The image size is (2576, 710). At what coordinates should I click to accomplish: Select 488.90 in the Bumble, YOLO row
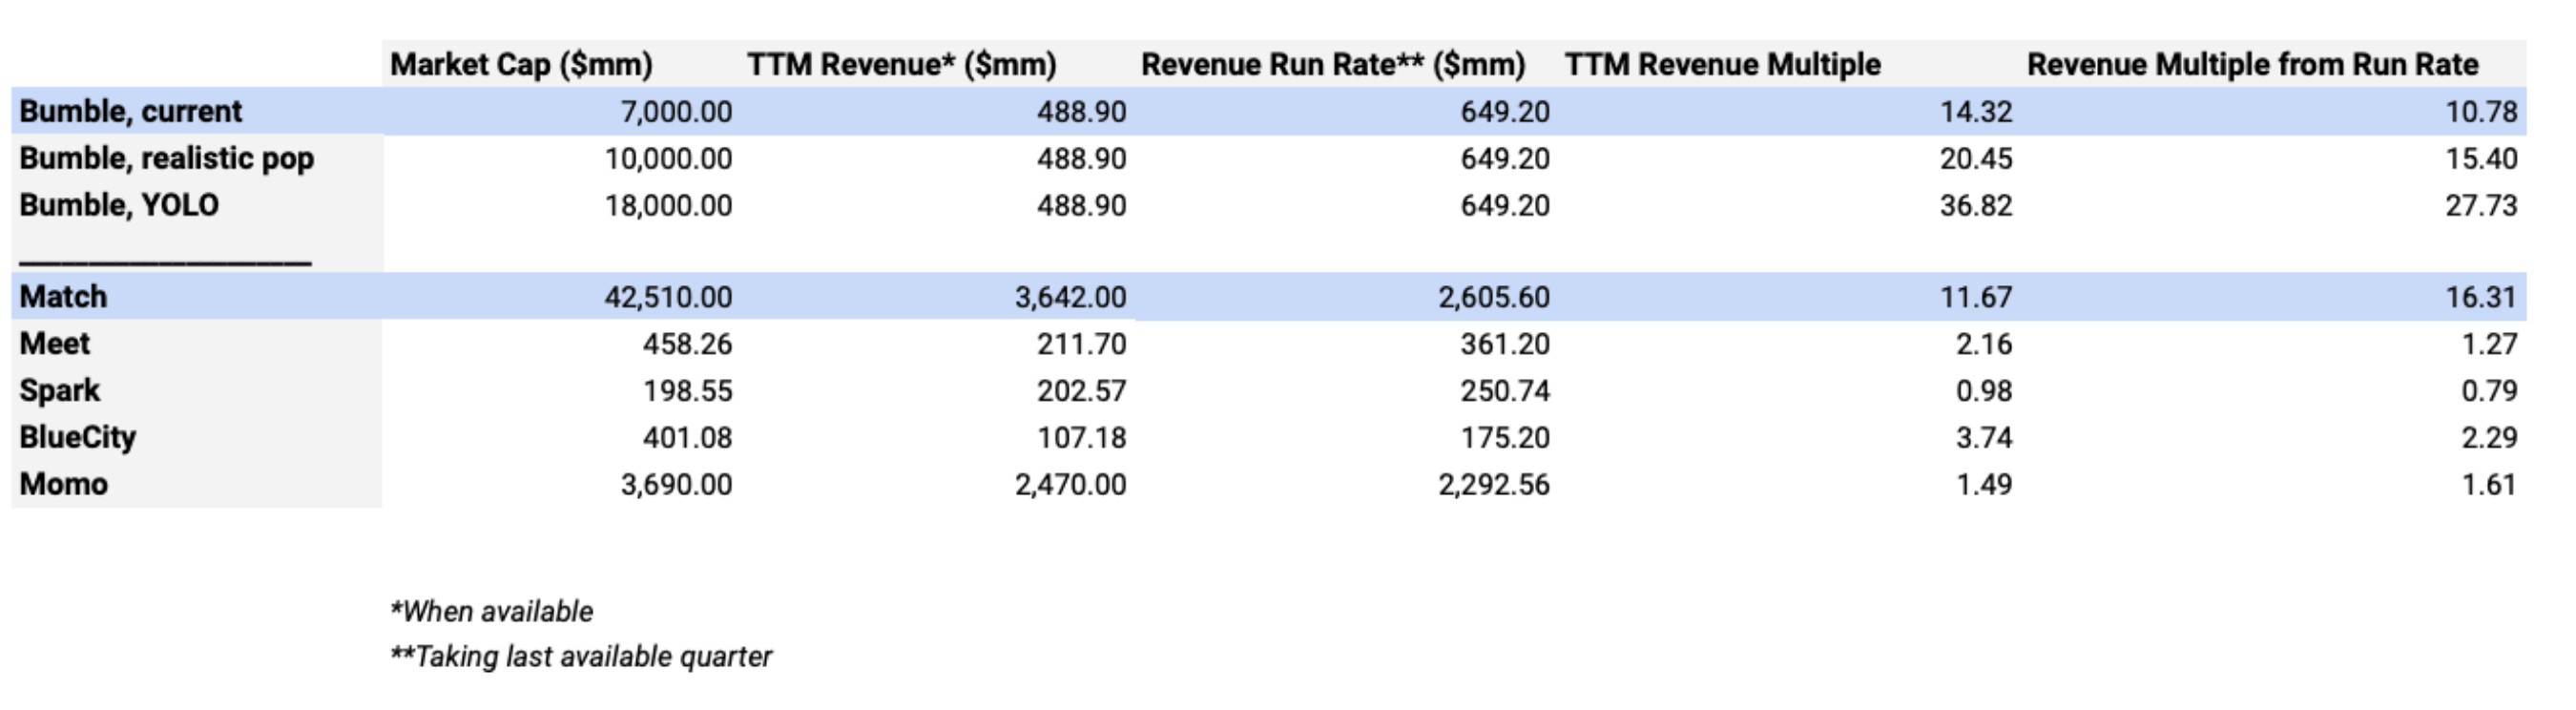coord(1081,205)
